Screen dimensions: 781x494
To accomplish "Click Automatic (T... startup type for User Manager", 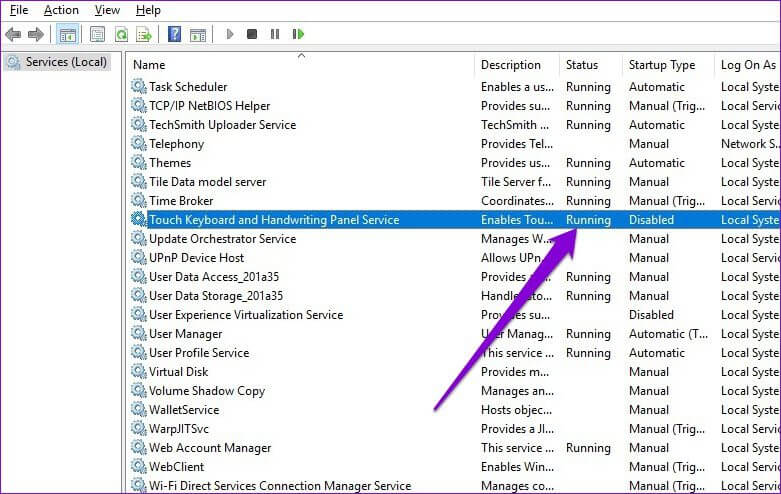I will [x=668, y=334].
